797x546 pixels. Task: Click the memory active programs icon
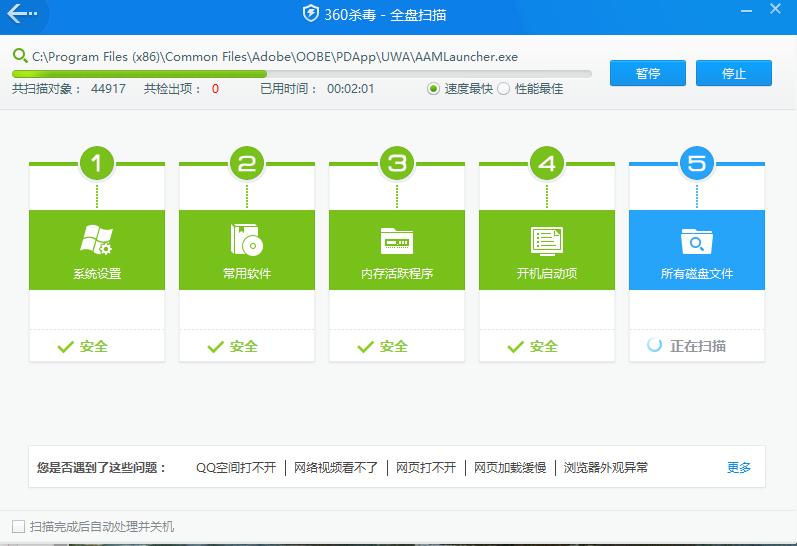(397, 240)
